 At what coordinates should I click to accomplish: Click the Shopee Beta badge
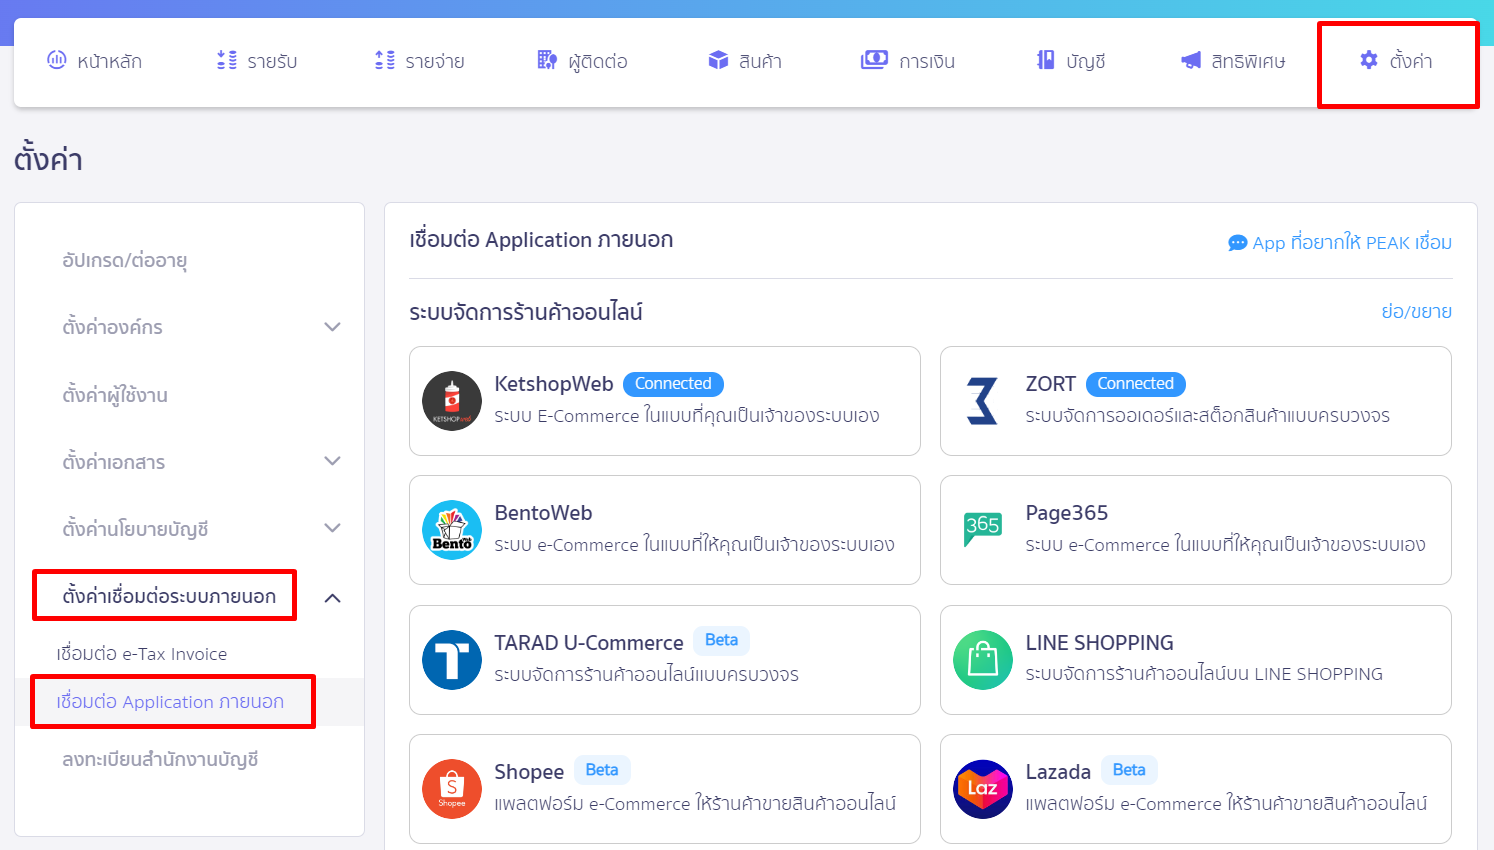[602, 770]
